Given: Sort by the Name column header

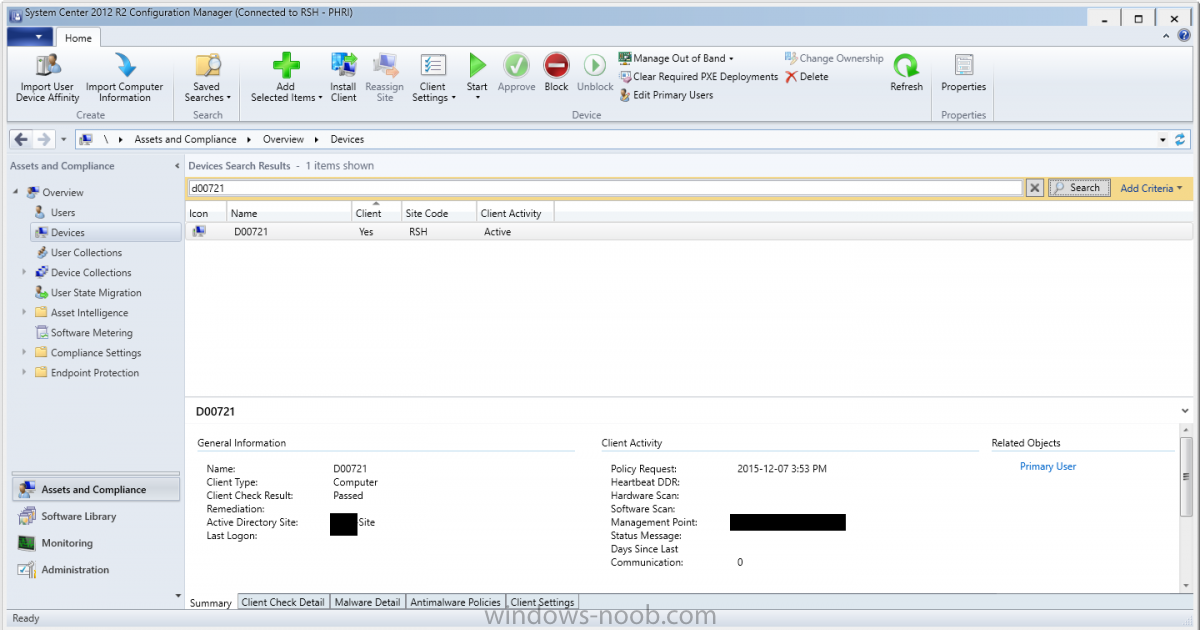Looking at the screenshot, I should (x=288, y=213).
